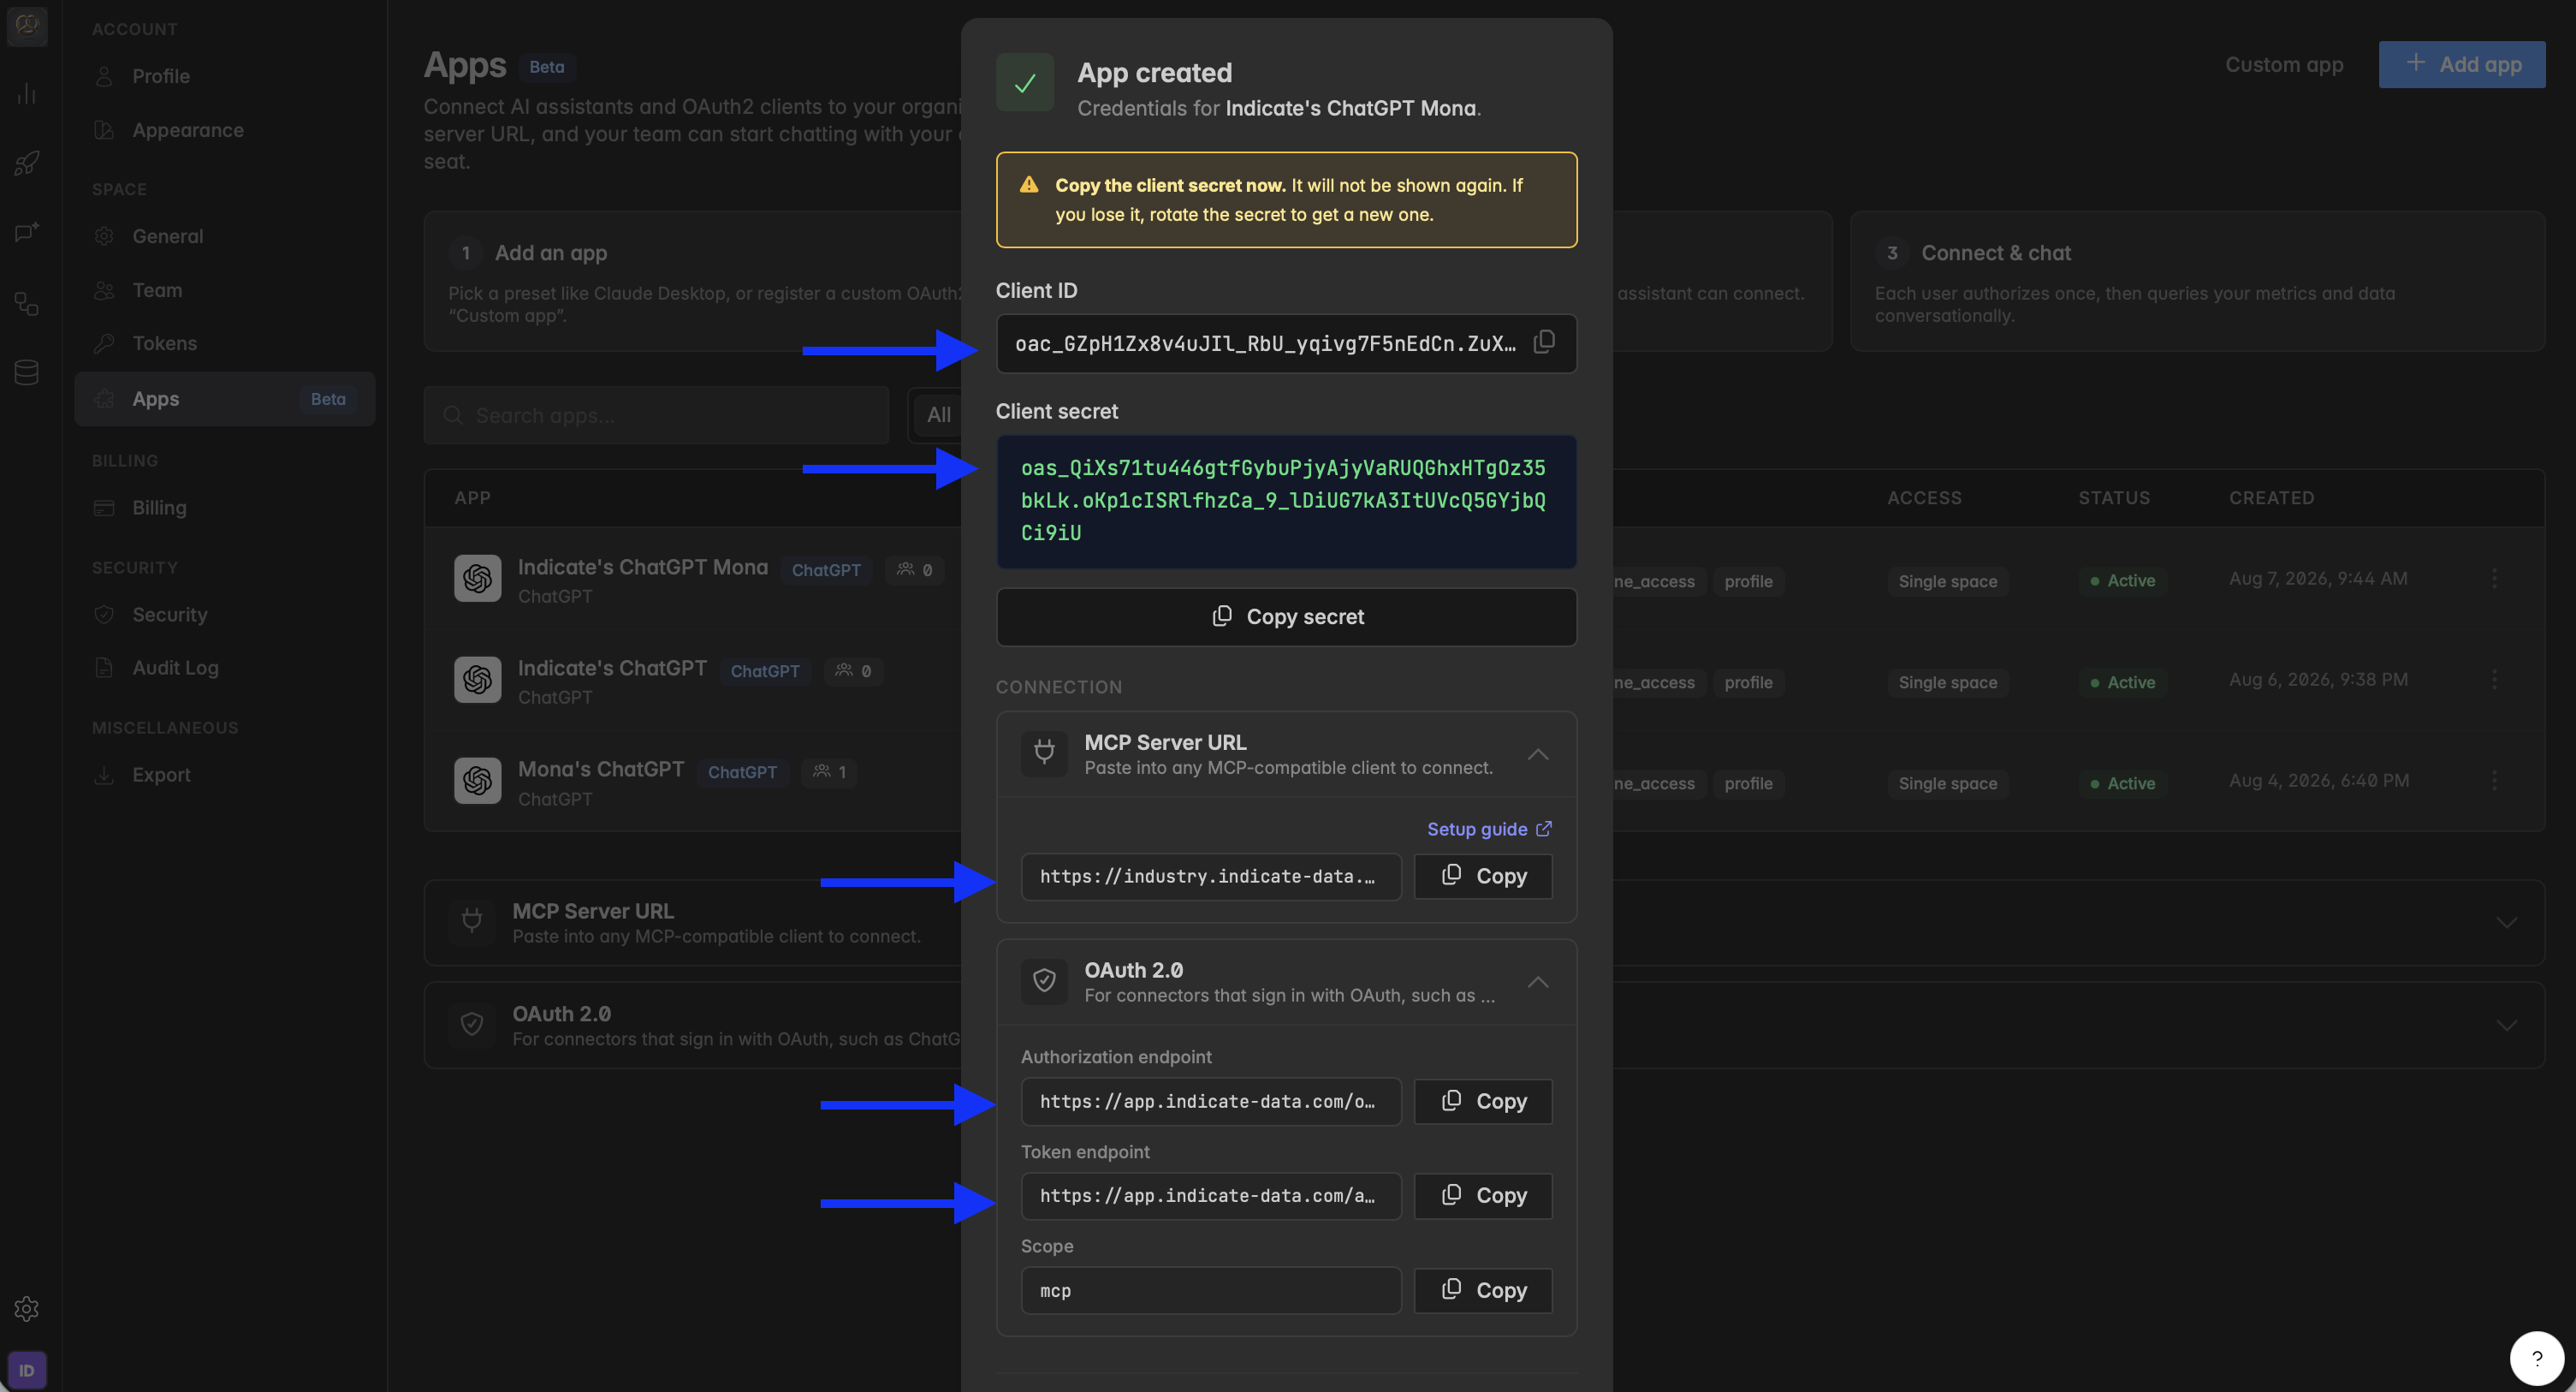Screen dimensions: 2576x1392
Task: Select Apps in the sidebar
Action: coord(224,399)
